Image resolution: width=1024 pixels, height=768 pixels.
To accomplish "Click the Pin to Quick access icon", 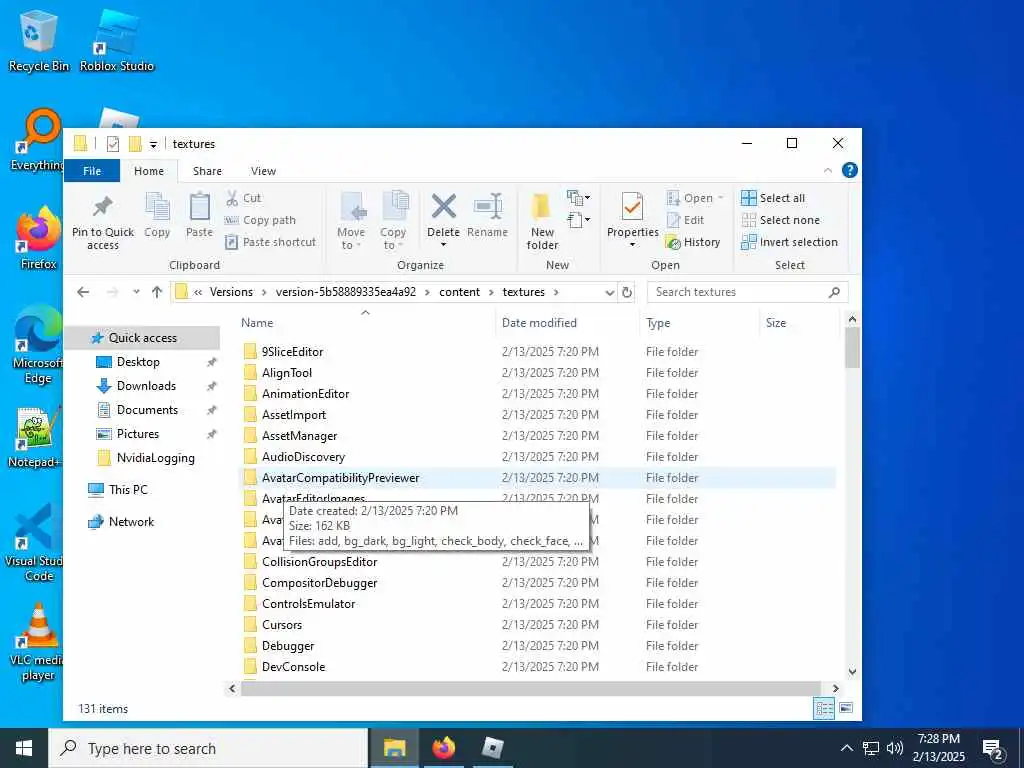I will 103,207.
